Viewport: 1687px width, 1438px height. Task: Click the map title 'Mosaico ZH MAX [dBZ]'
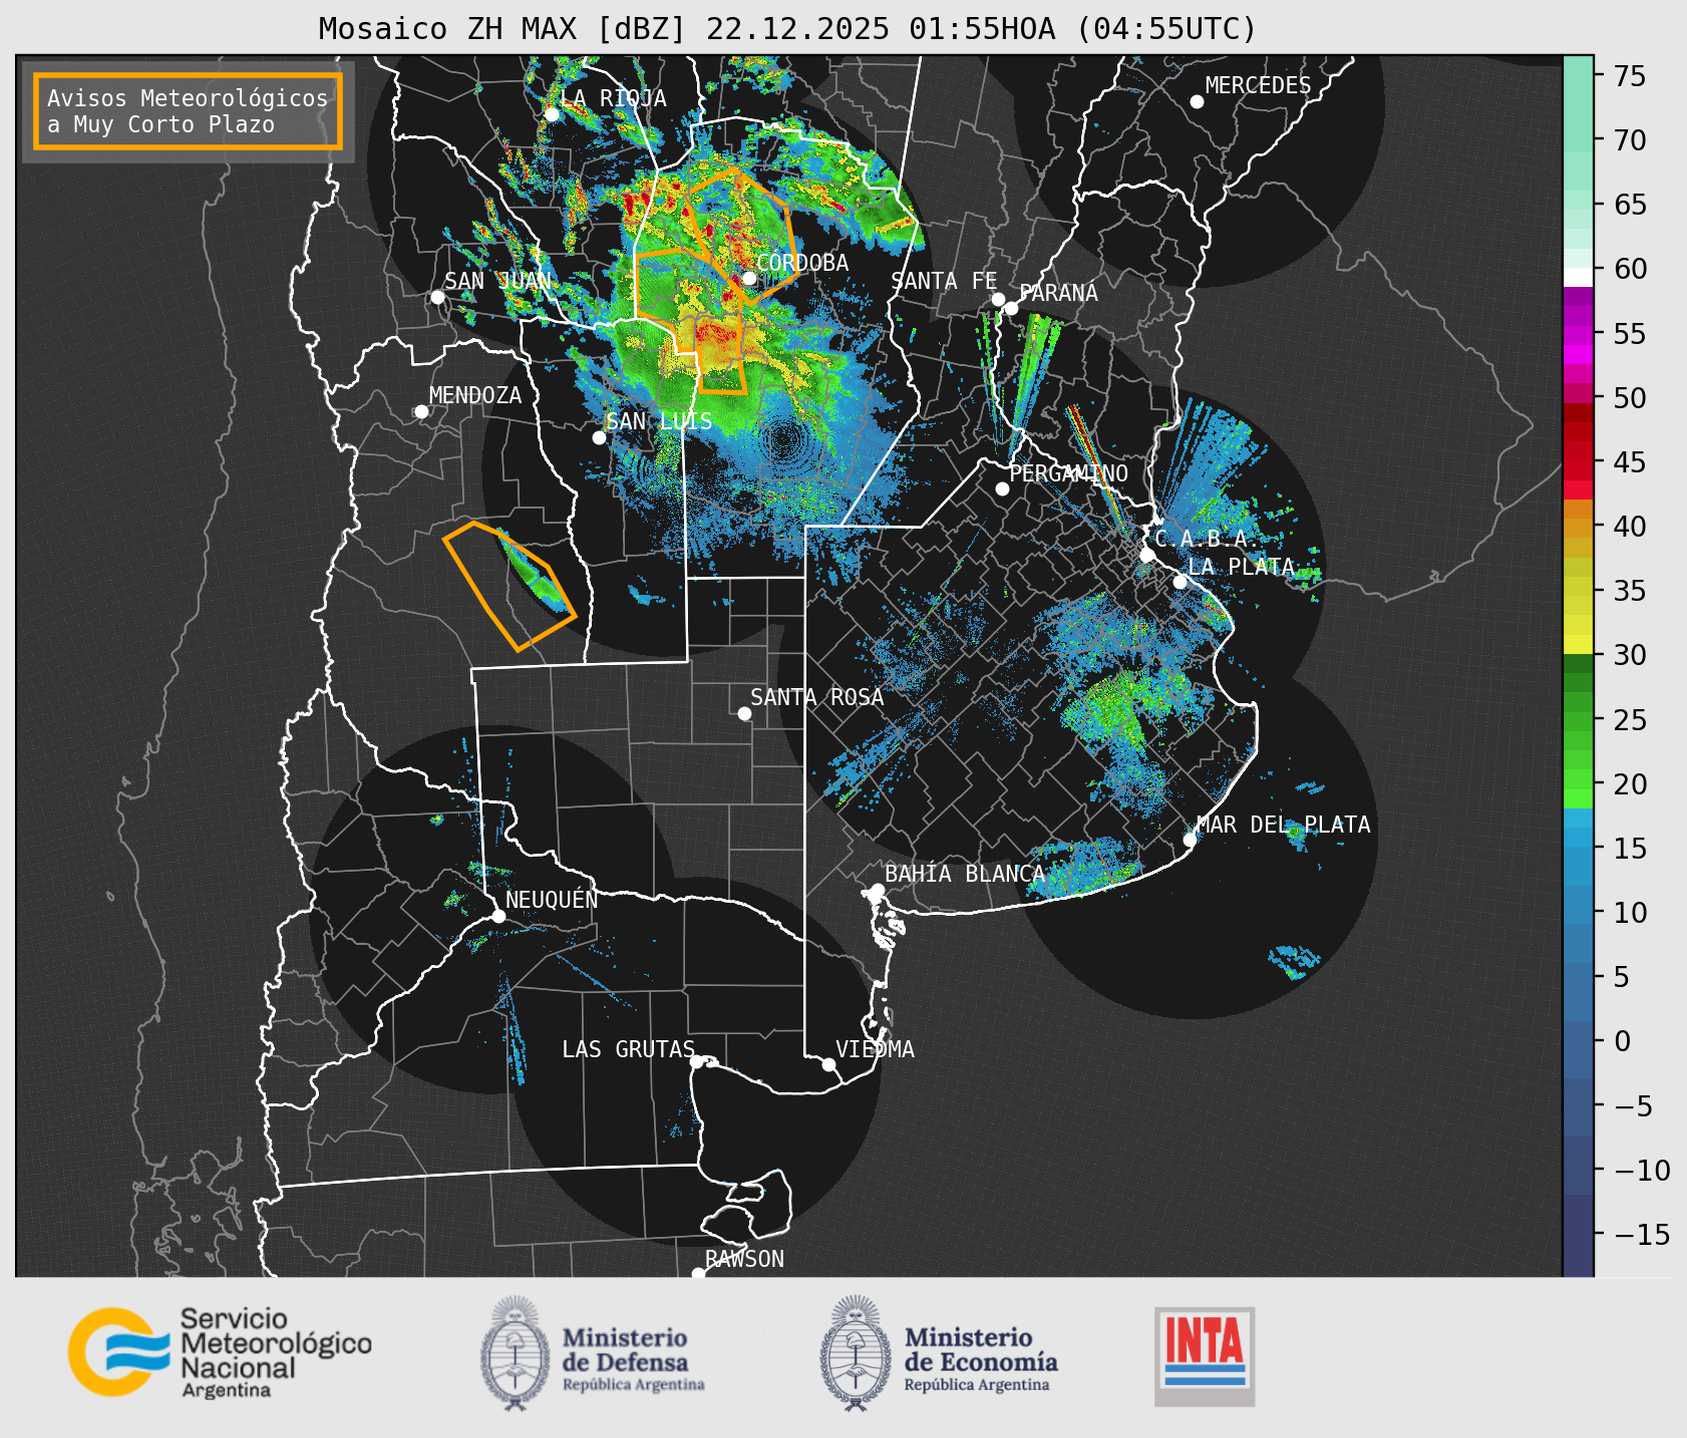point(503,29)
